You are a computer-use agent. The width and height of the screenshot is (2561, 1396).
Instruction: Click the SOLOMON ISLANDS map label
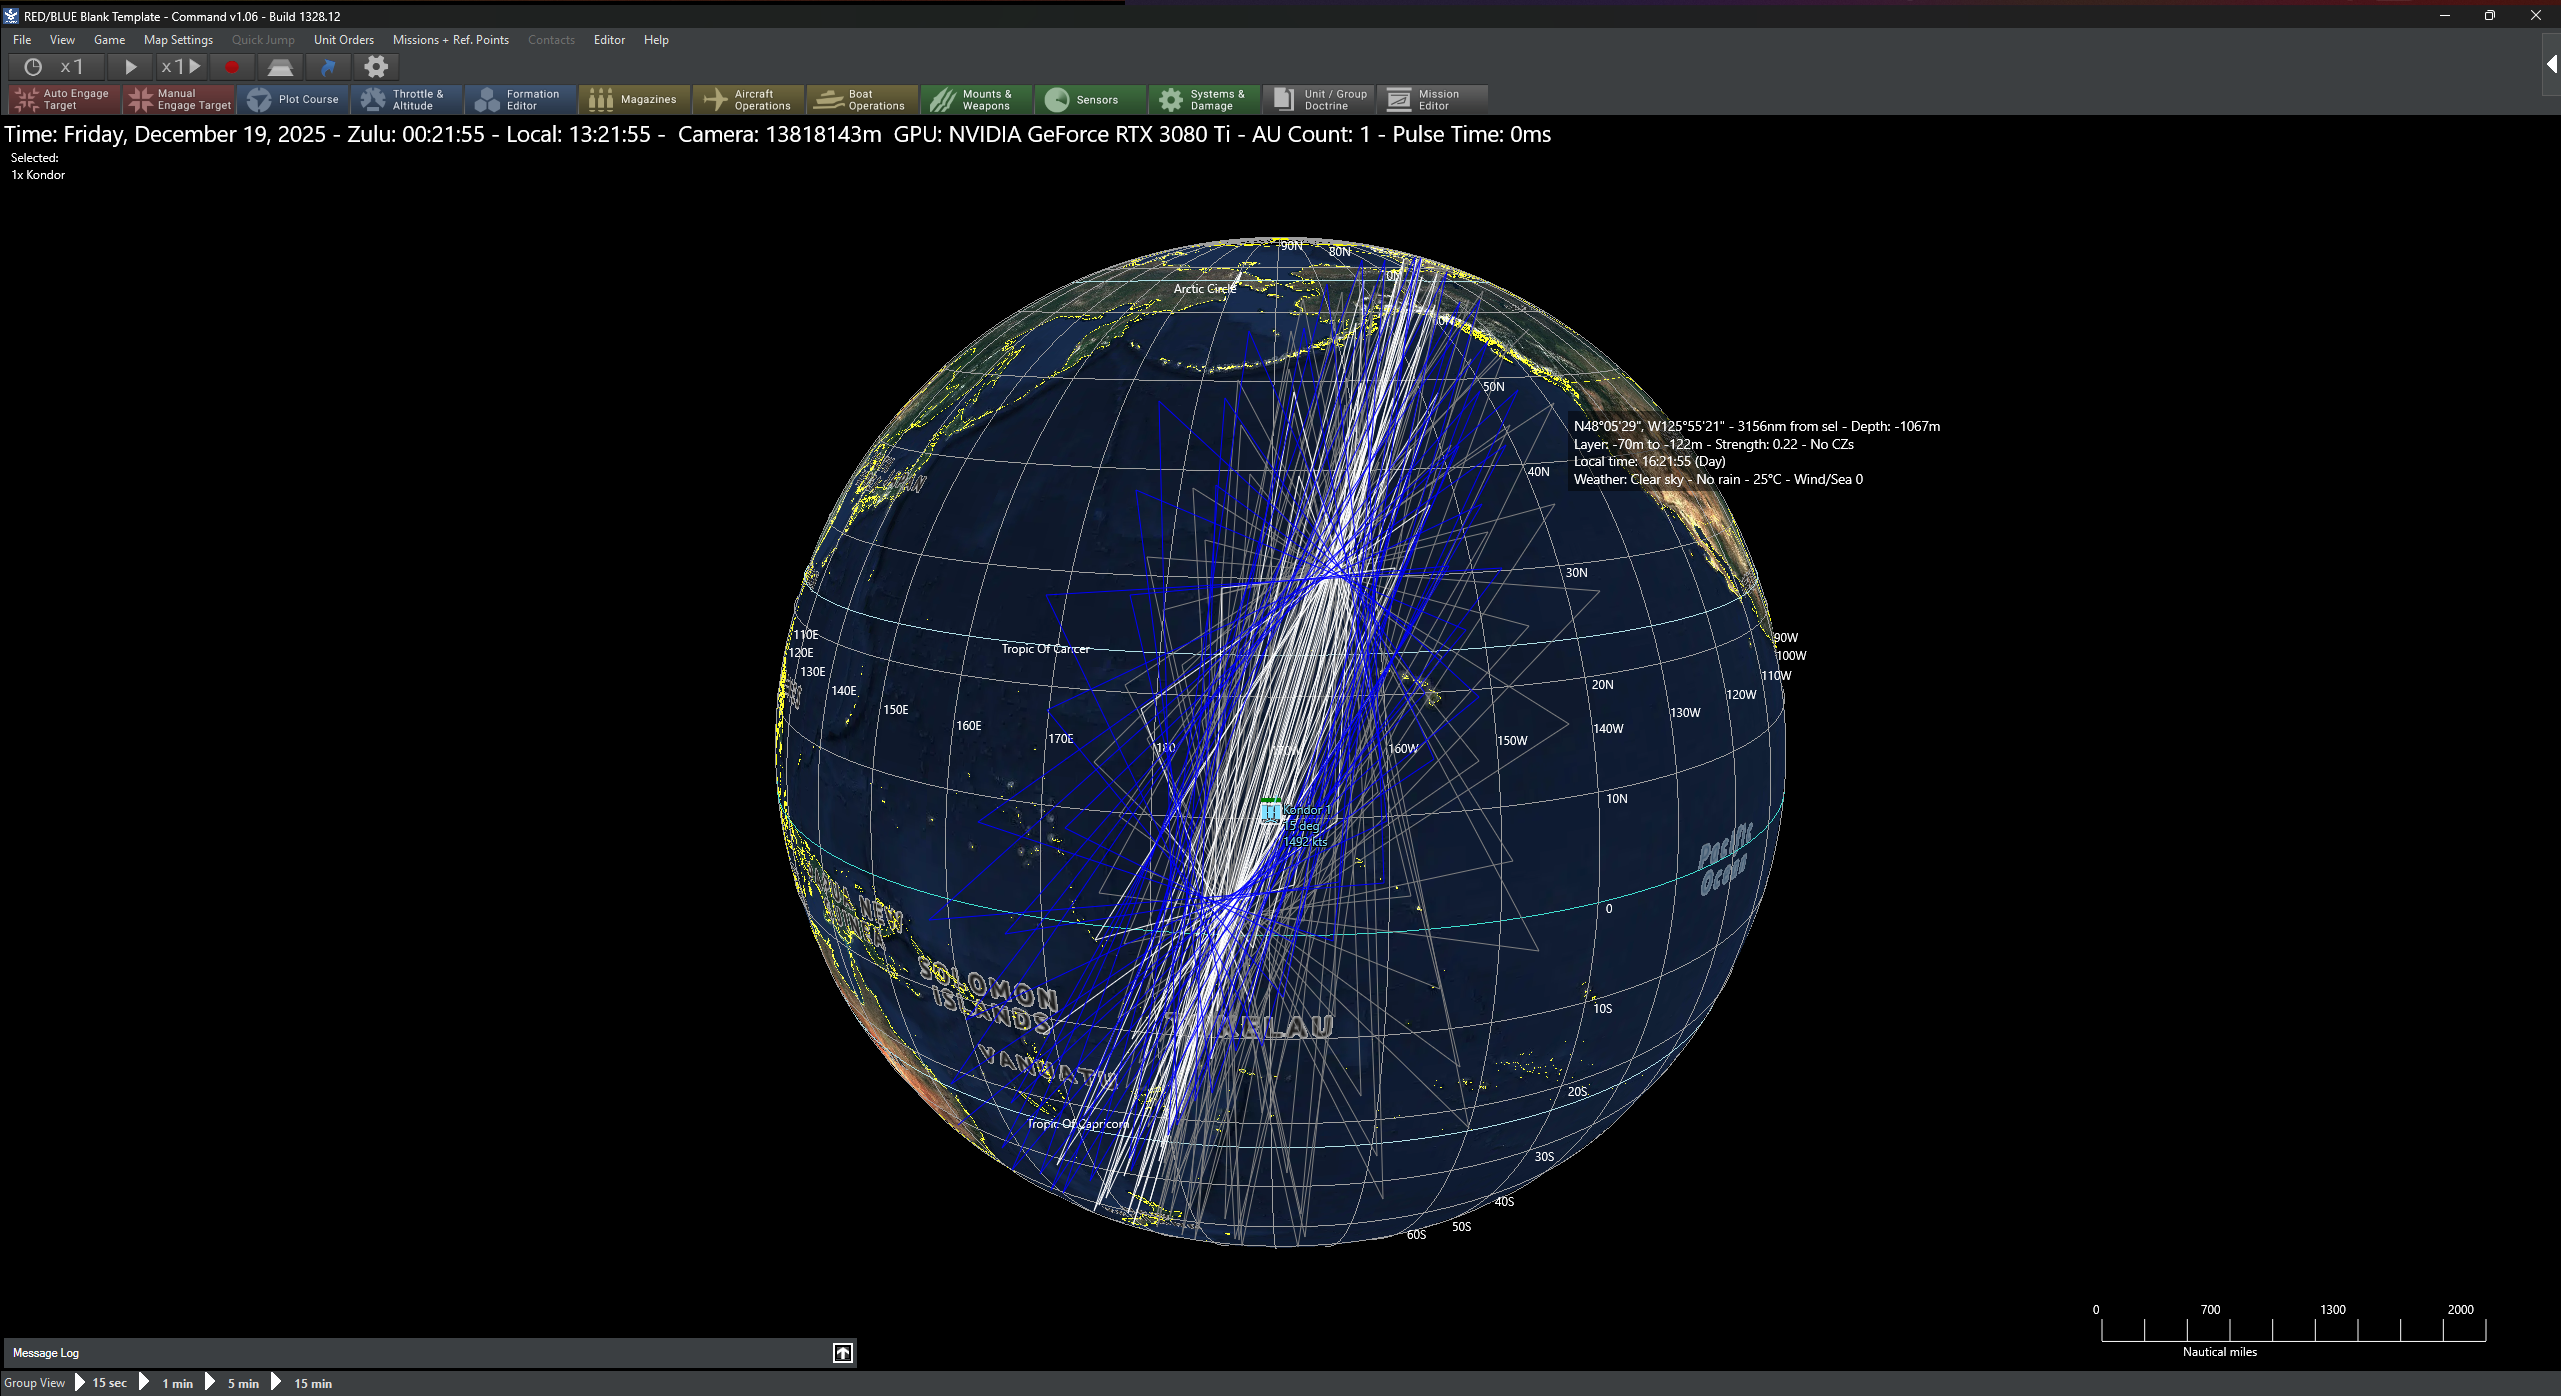click(x=990, y=996)
